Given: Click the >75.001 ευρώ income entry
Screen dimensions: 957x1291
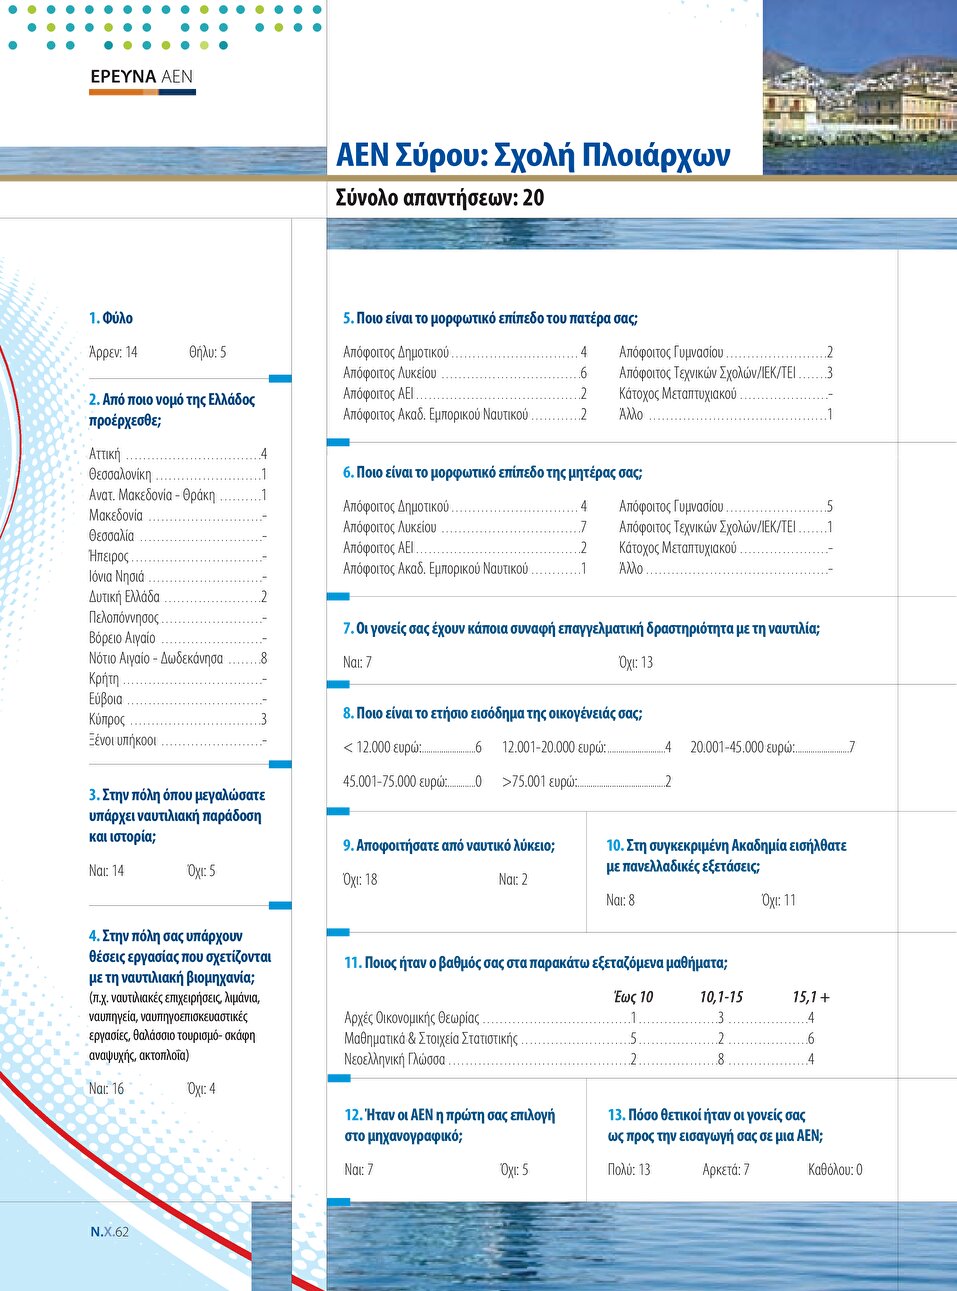Looking at the screenshot, I should point(587,781).
